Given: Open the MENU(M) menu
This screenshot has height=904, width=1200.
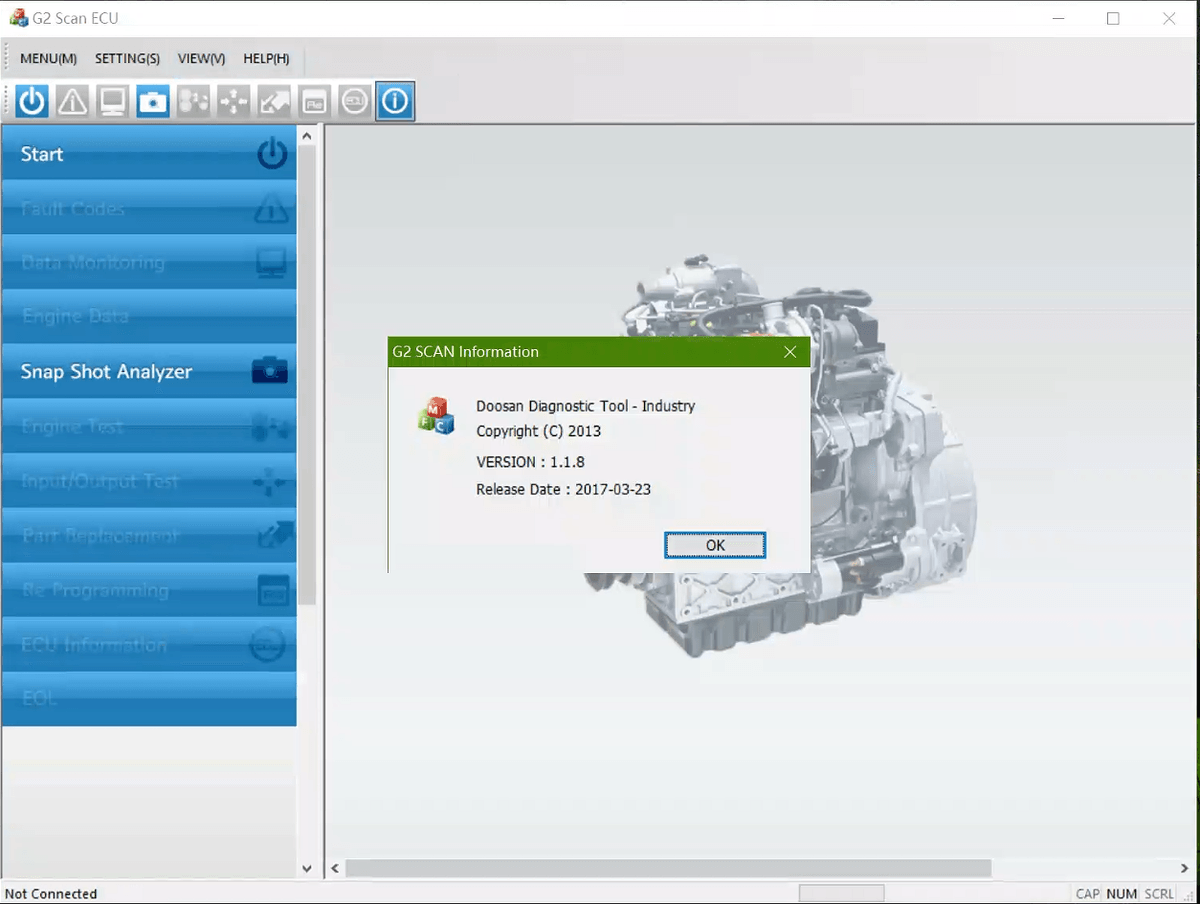Looking at the screenshot, I should click(x=48, y=59).
